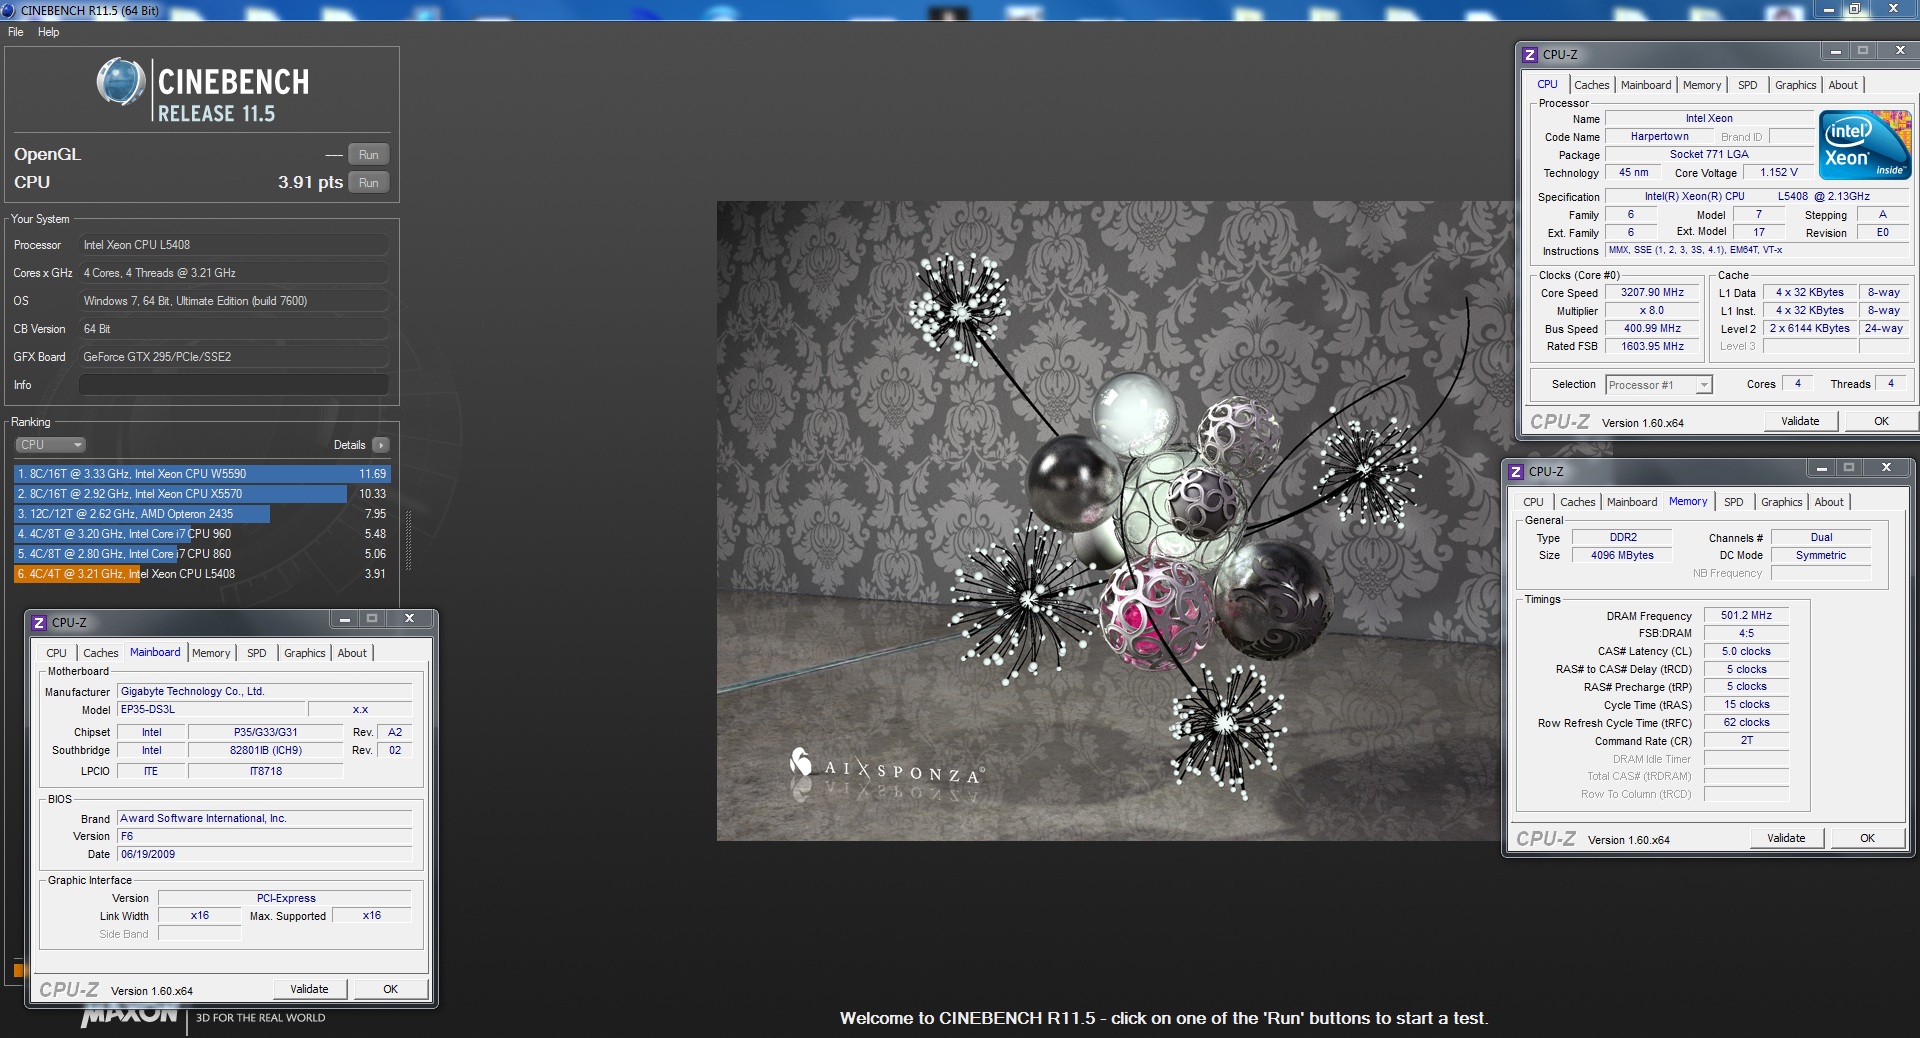Click the CPU-Z icon in Memory window titlebar
The height and width of the screenshot is (1038, 1920).
coord(1516,472)
